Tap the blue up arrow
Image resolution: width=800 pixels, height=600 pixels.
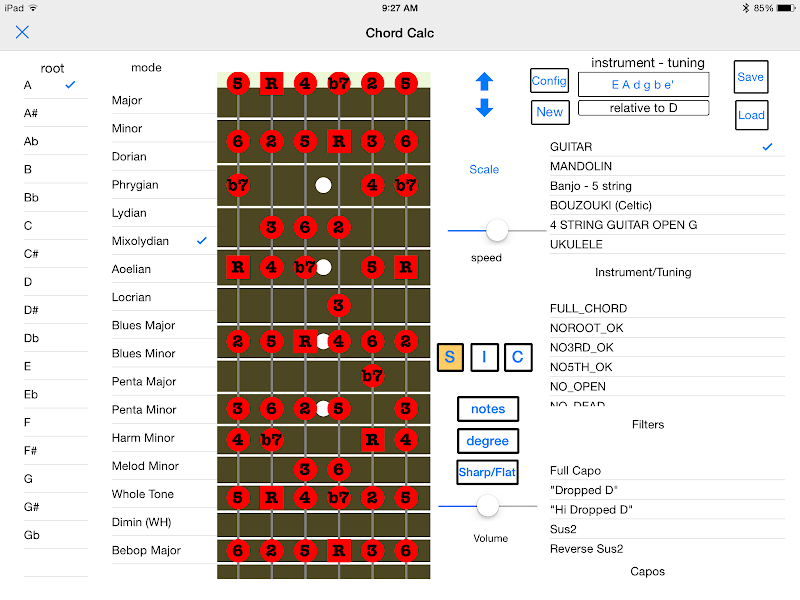tap(484, 82)
